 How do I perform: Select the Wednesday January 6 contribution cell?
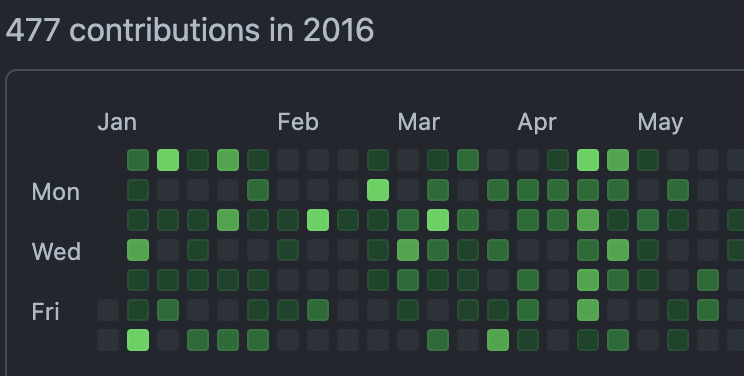coord(138,250)
